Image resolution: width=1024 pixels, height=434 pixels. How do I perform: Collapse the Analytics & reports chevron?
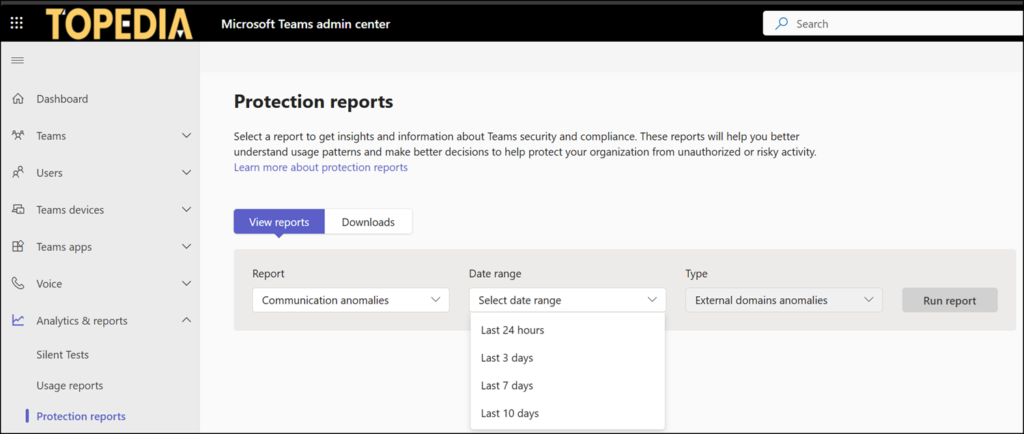186,320
